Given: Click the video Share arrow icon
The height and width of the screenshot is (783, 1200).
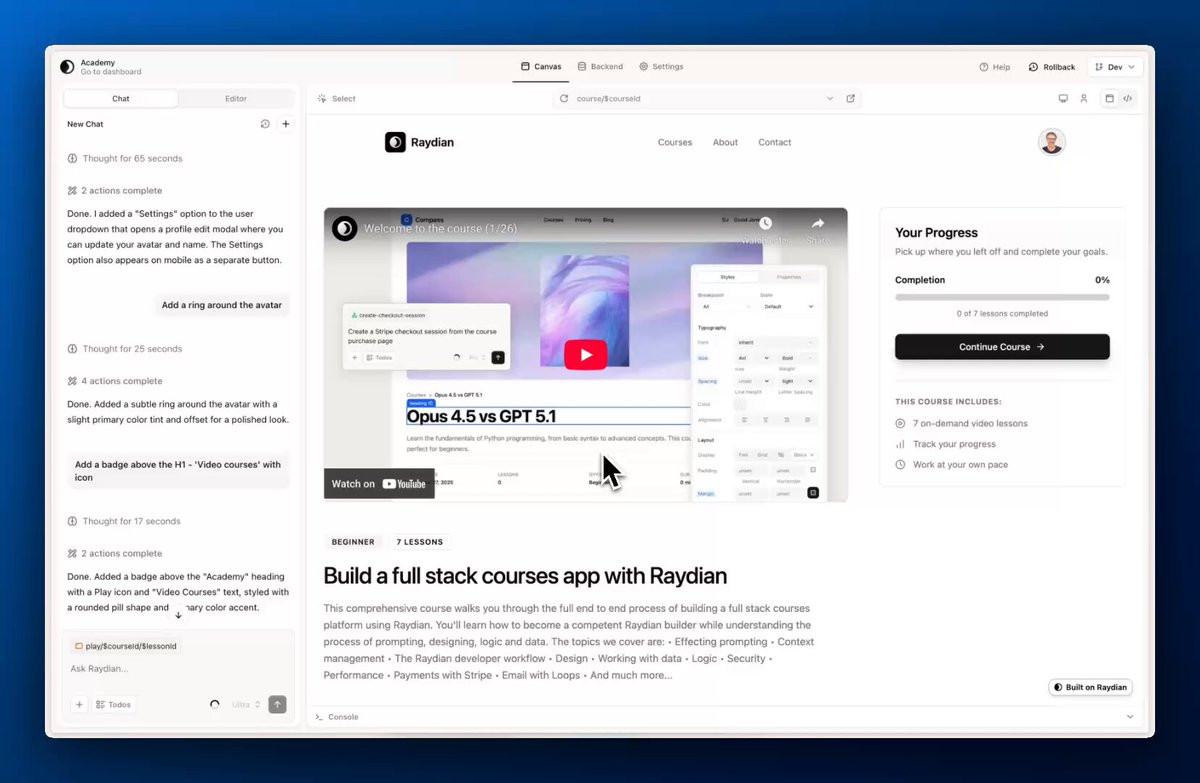Looking at the screenshot, I should click(817, 224).
